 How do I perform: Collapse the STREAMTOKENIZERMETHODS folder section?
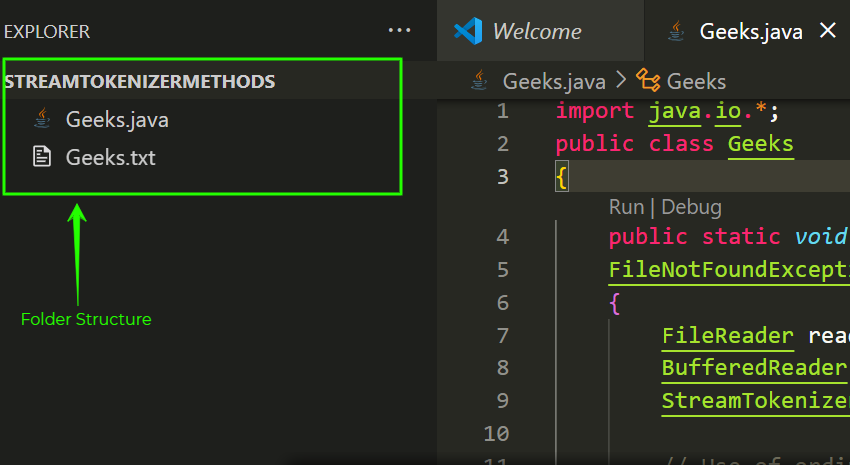pyautogui.click(x=140, y=81)
